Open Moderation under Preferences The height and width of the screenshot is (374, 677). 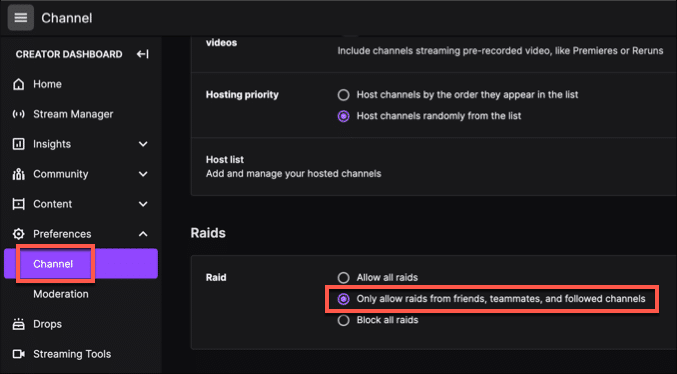[x=61, y=294]
